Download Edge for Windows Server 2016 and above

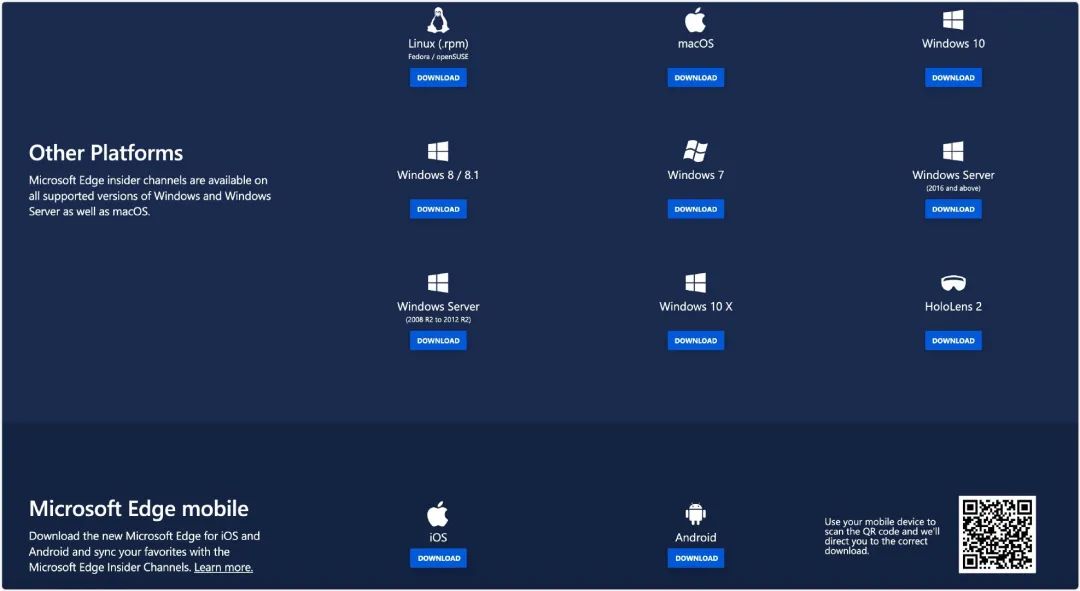coord(953,209)
